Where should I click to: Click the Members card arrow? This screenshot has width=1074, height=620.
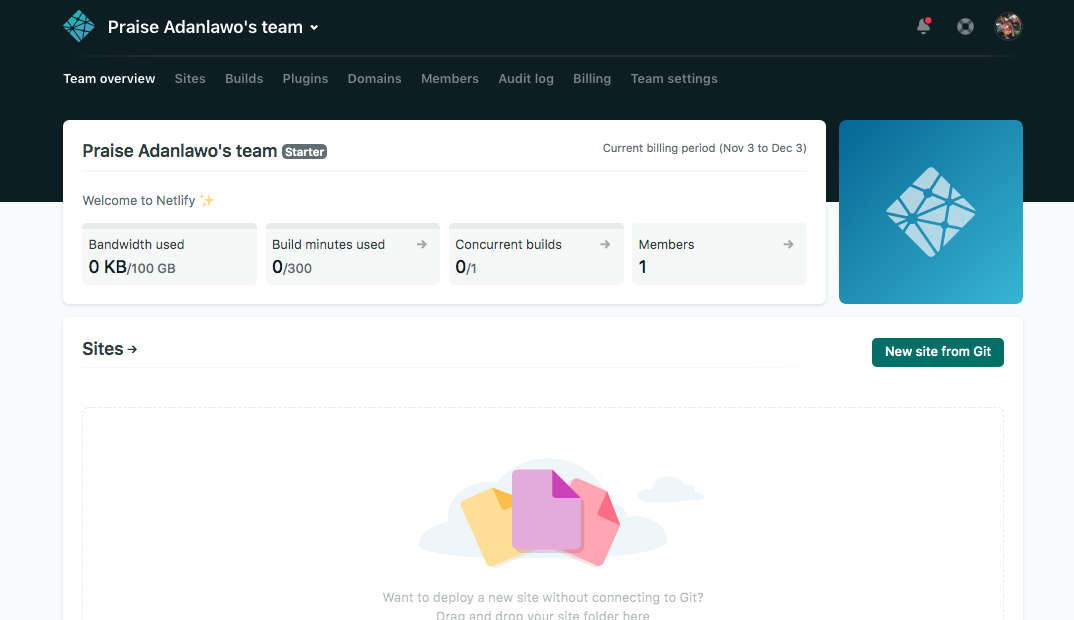click(788, 245)
